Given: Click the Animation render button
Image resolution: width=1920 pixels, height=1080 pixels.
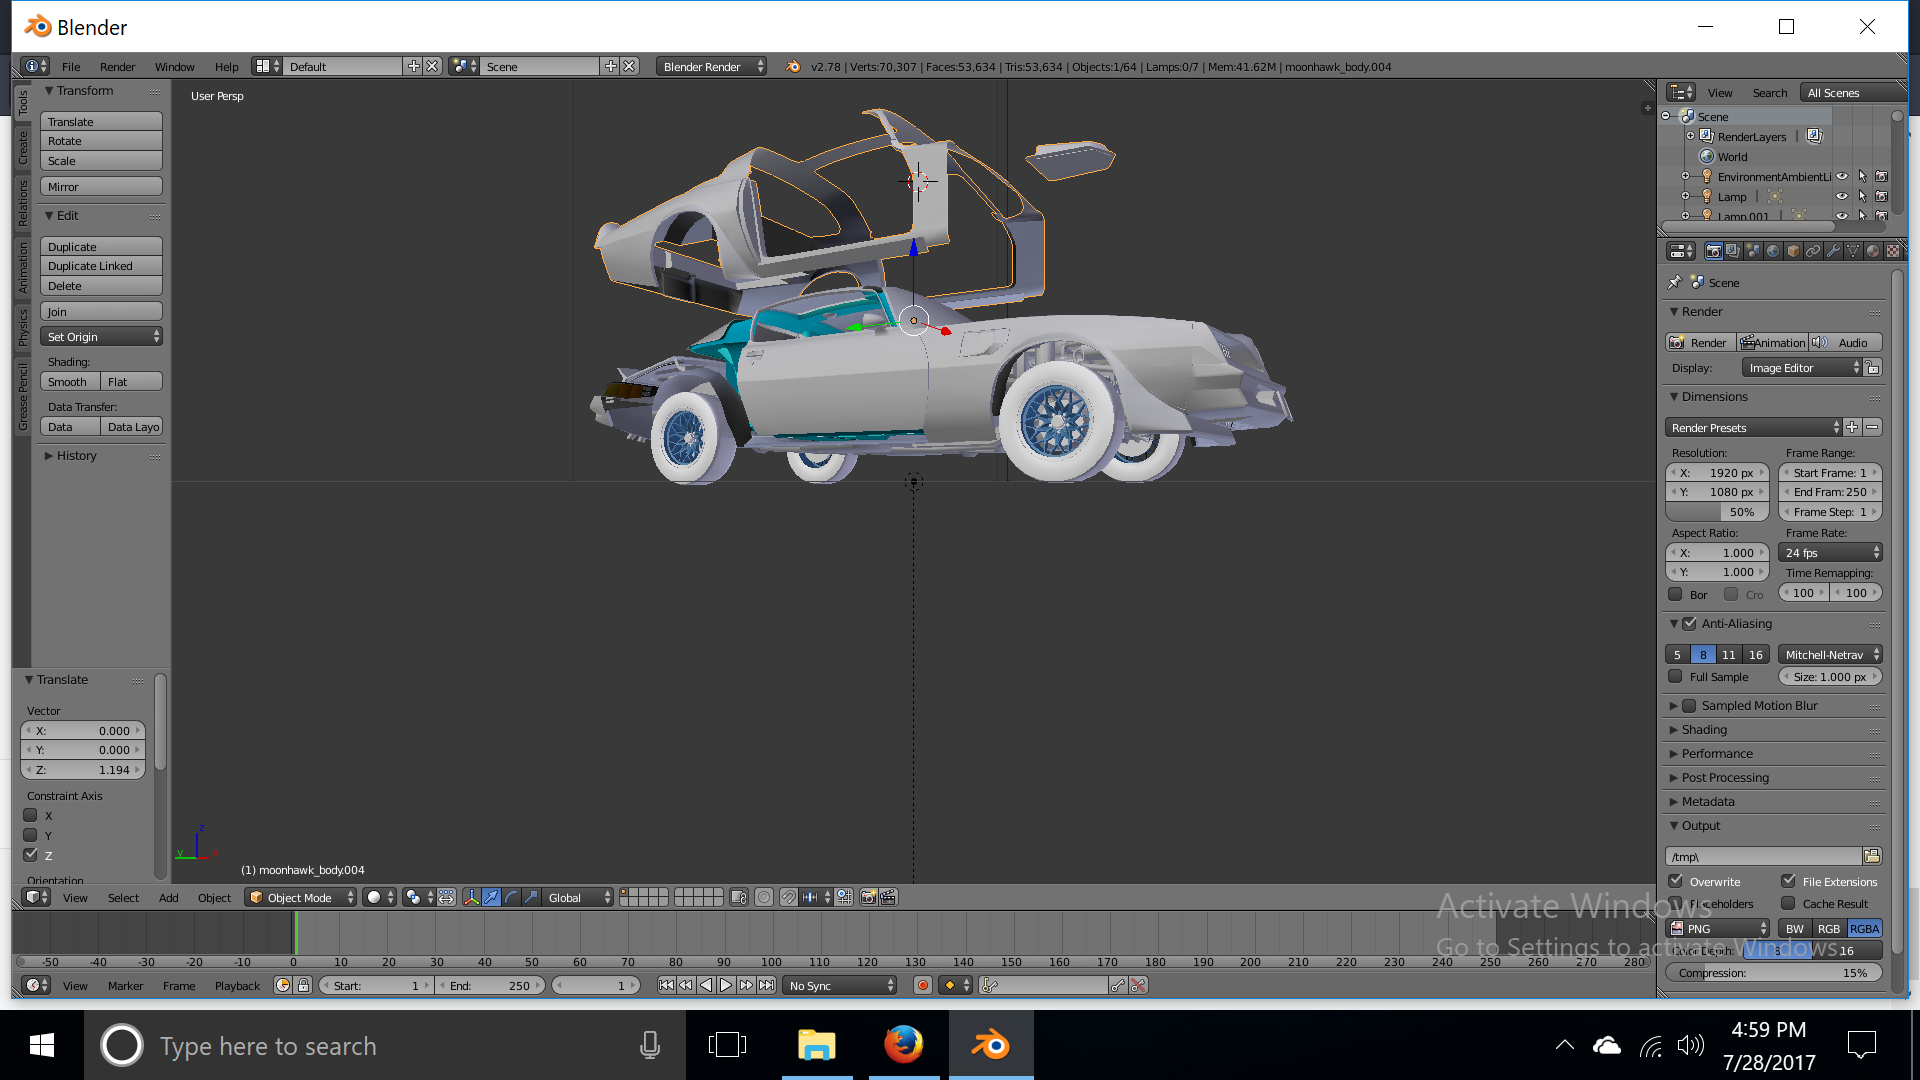Looking at the screenshot, I should click(x=1774, y=342).
